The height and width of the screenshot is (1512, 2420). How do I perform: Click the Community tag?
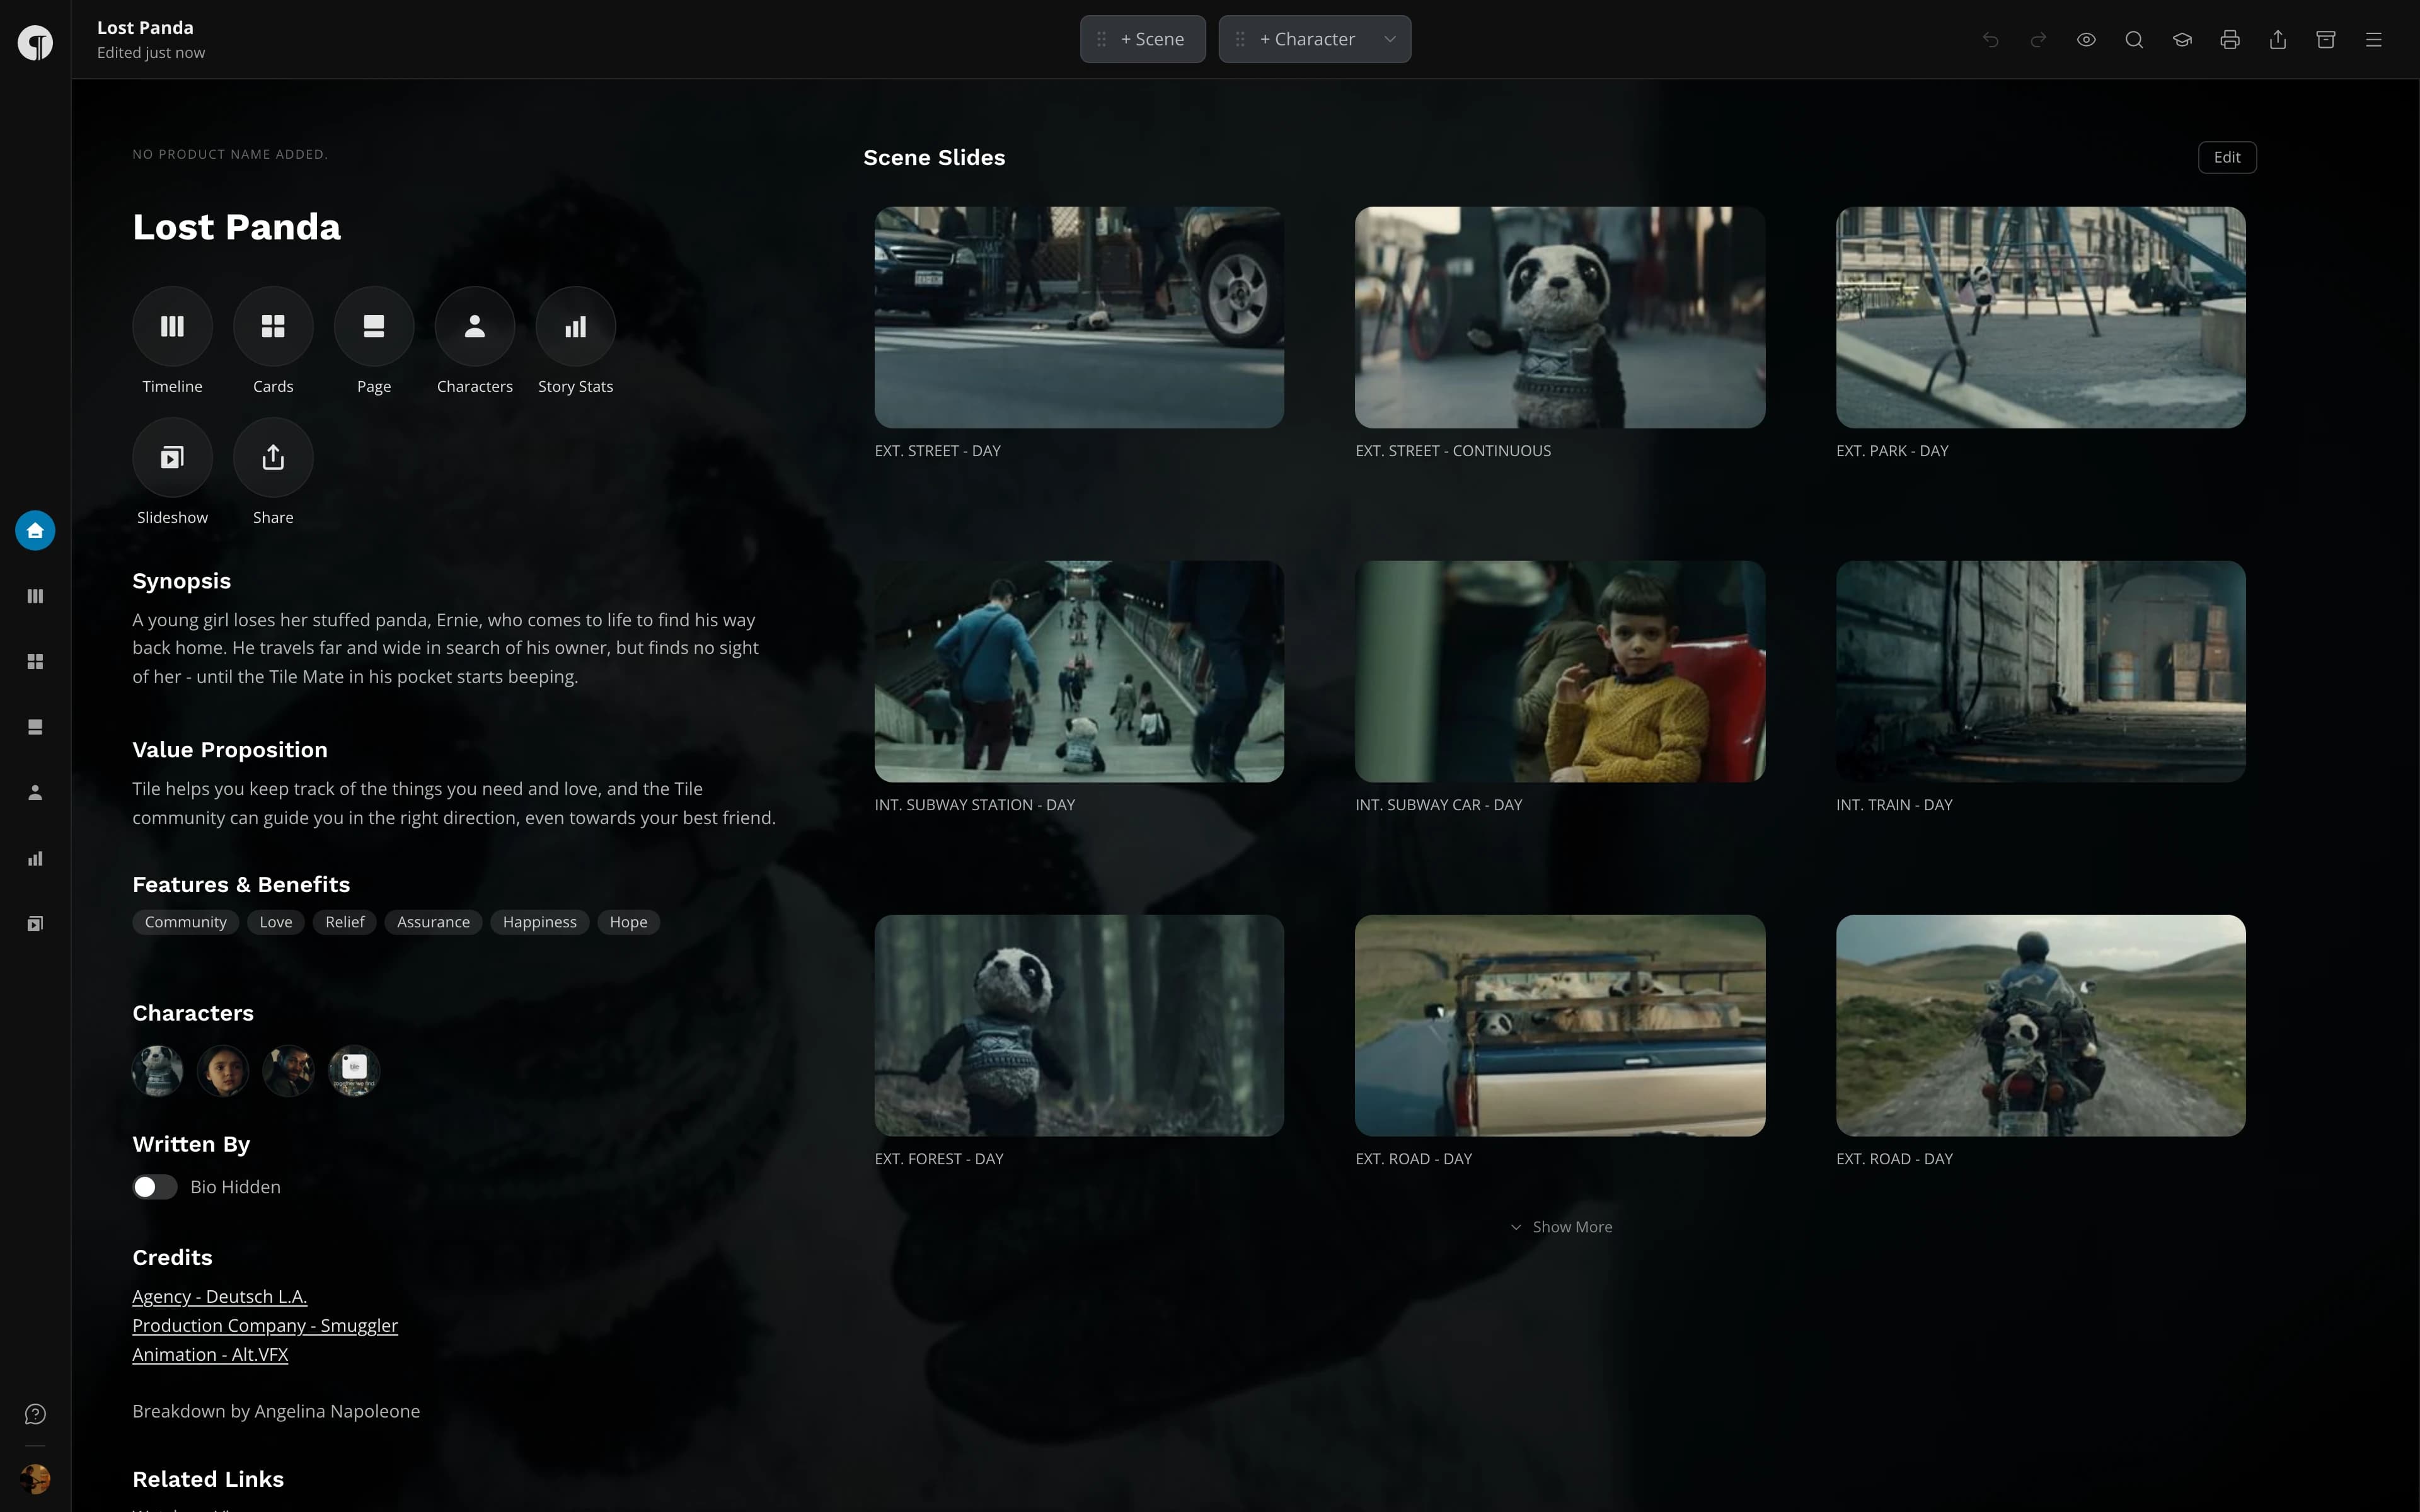point(186,922)
